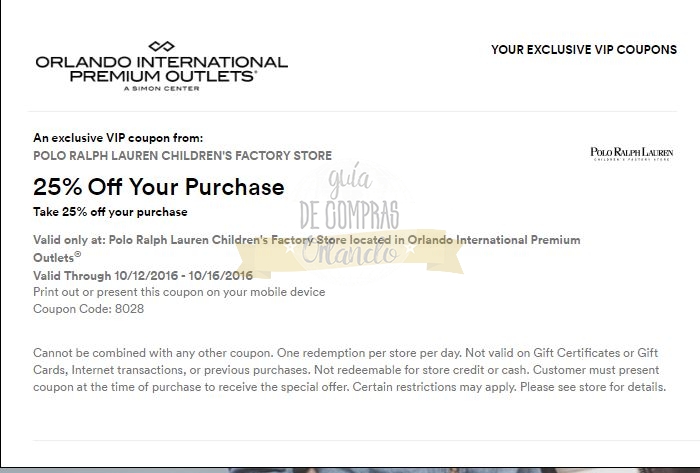This screenshot has height=473, width=700.
Task: Click the Polo Ralph Lauren Children's Factory Store name
Action: pos(182,155)
